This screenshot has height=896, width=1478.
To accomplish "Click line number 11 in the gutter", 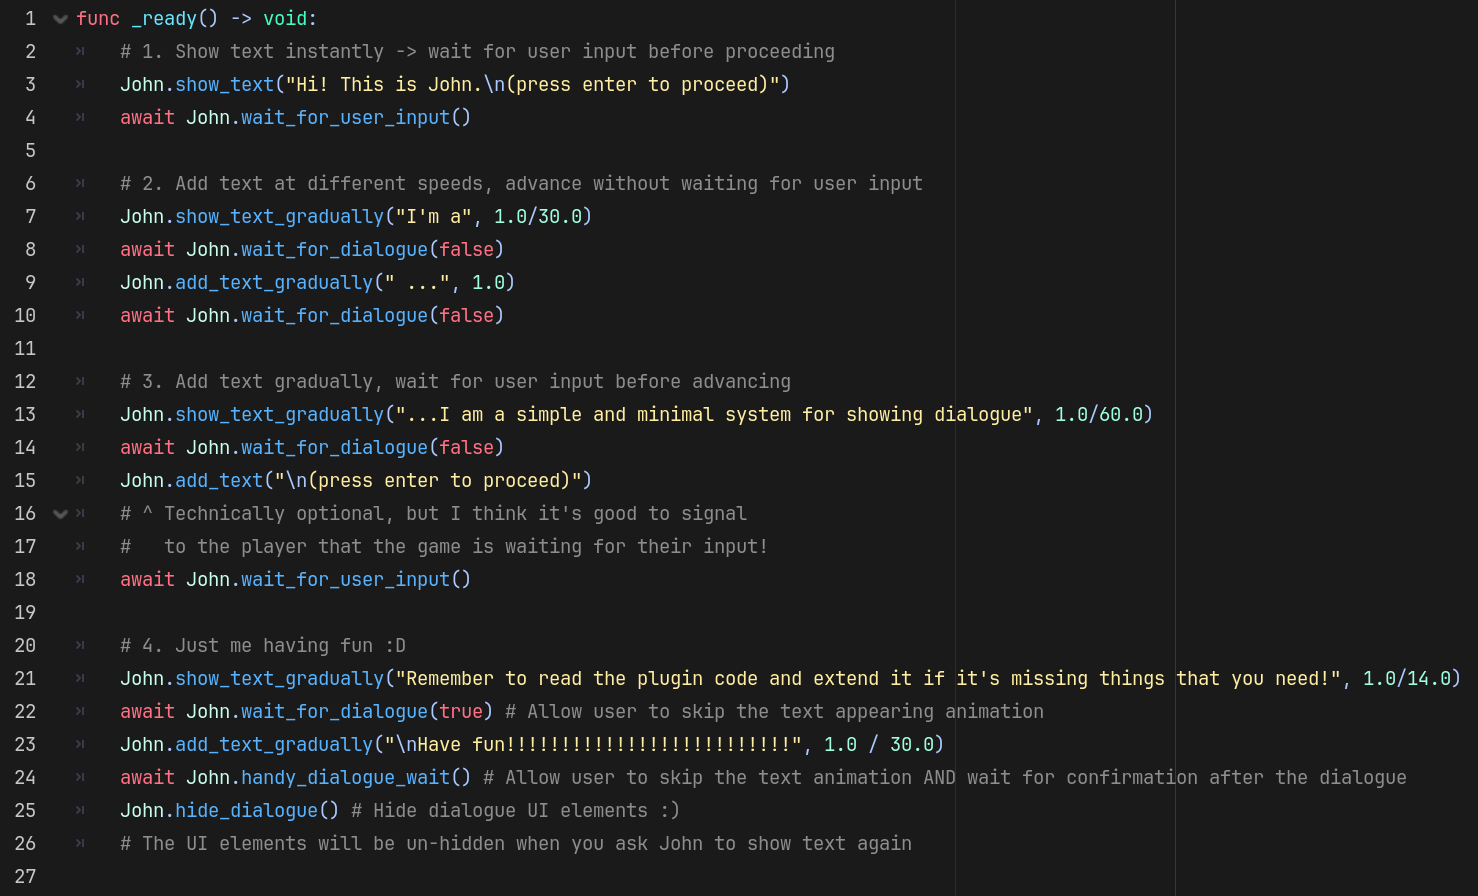I will [x=25, y=349].
